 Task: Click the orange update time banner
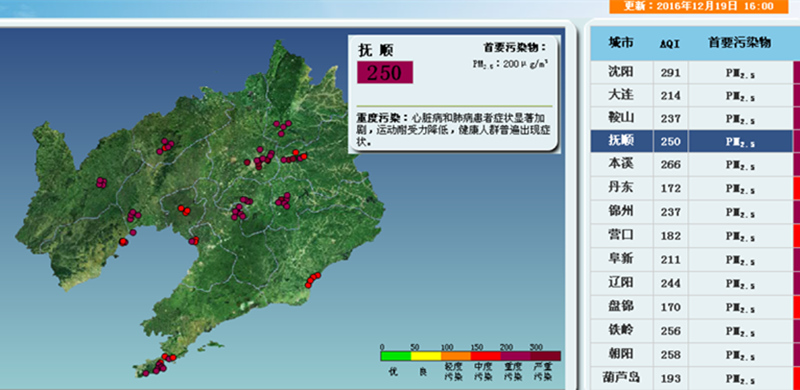698,6
